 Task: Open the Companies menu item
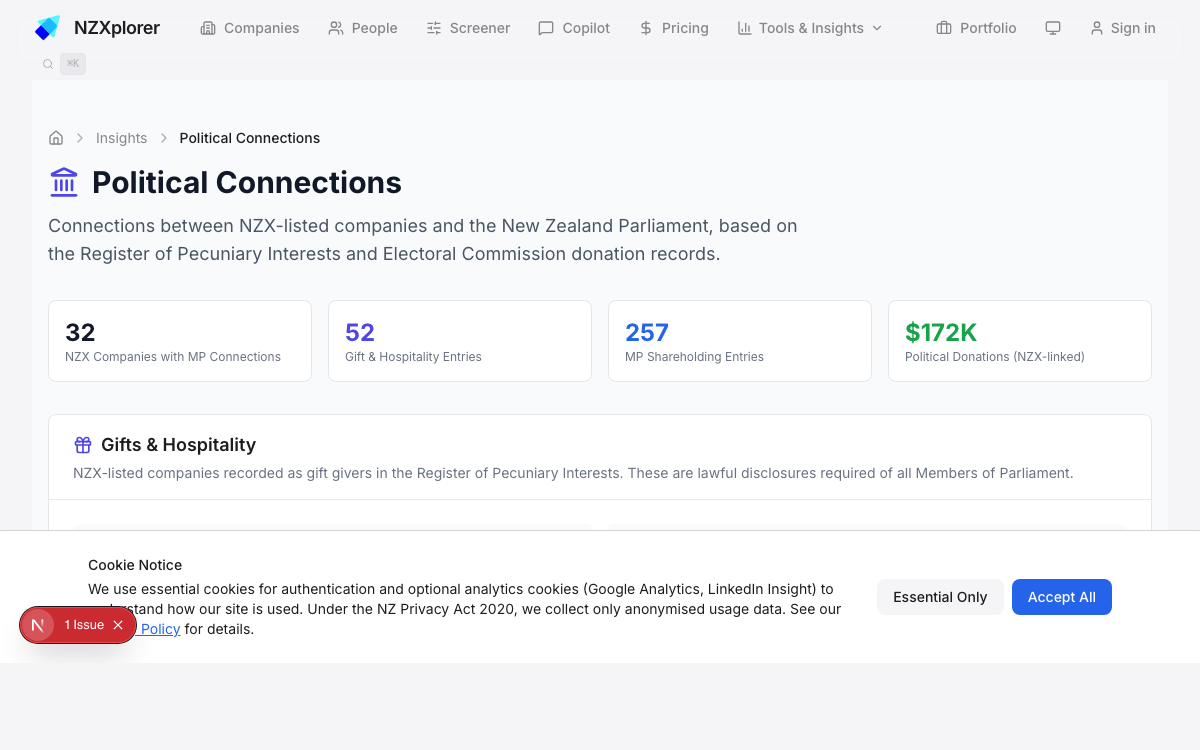(250, 28)
